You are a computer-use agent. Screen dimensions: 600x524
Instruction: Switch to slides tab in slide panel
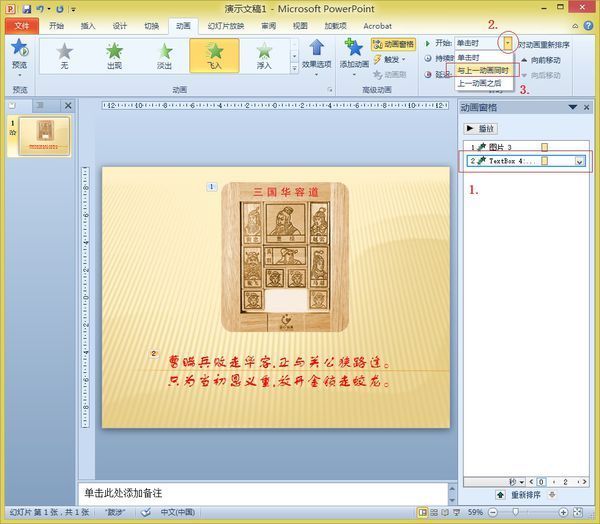click(x=13, y=105)
